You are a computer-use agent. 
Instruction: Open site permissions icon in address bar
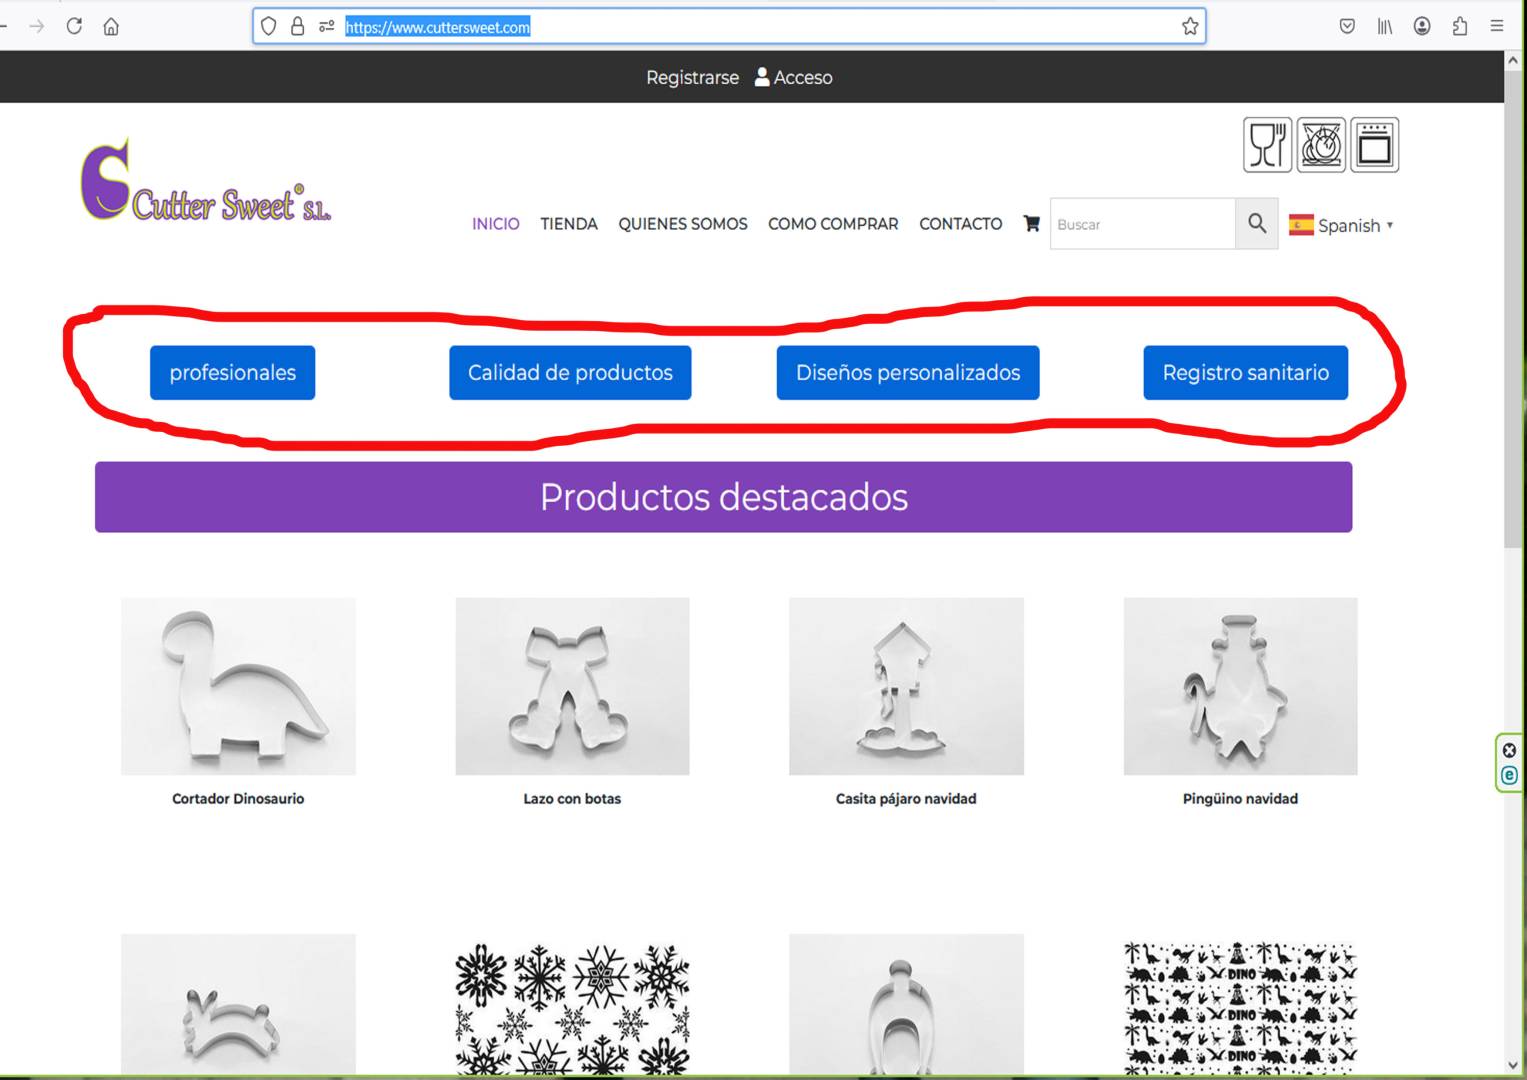326,26
